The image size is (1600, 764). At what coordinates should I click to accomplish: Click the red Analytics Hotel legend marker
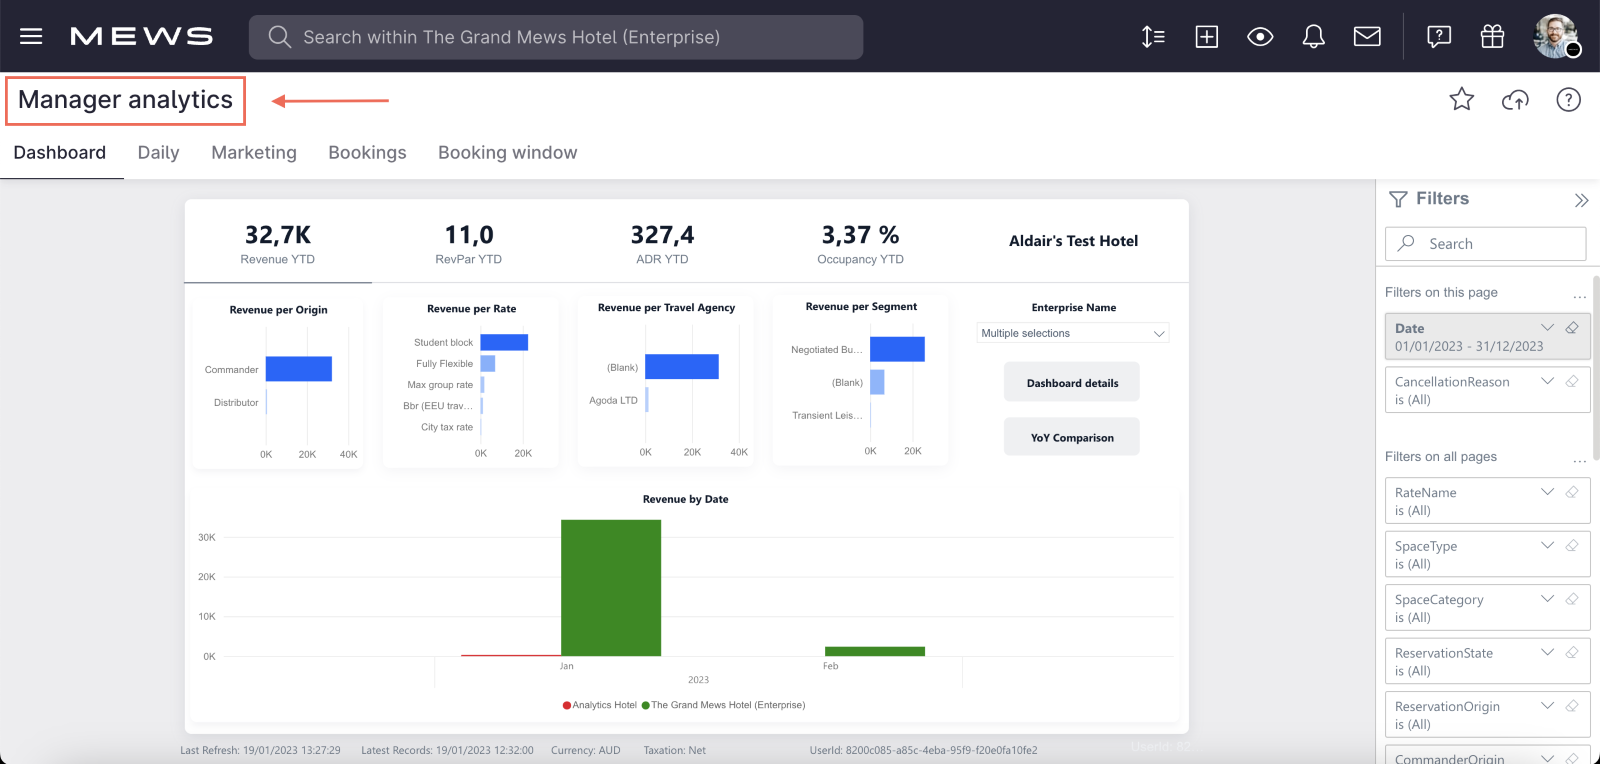click(x=567, y=705)
